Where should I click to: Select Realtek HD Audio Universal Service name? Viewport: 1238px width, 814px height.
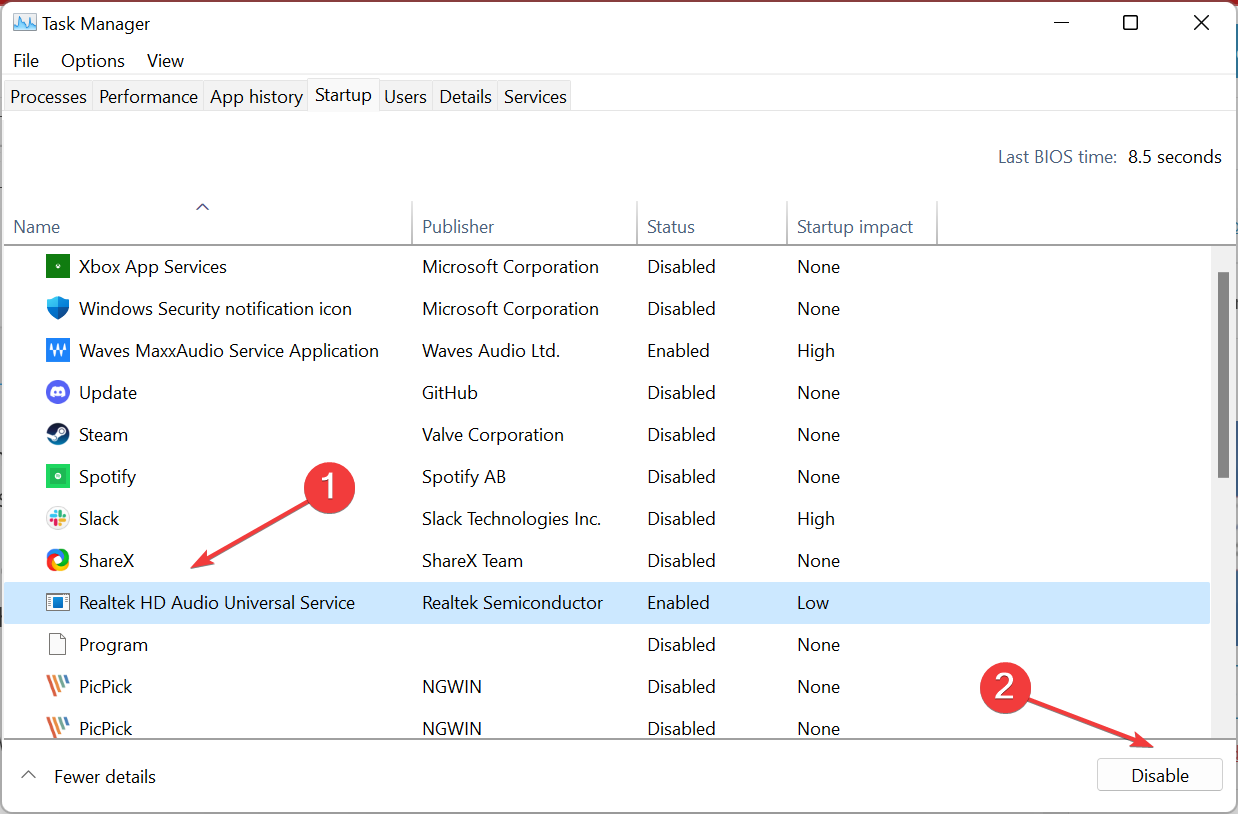[x=217, y=603]
